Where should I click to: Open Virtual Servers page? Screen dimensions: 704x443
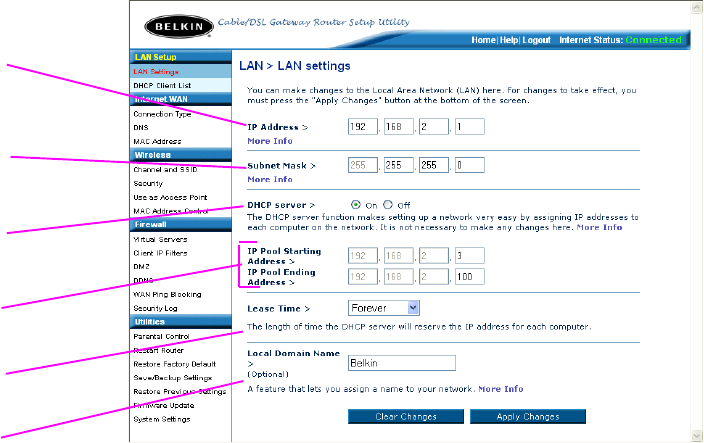pos(160,239)
